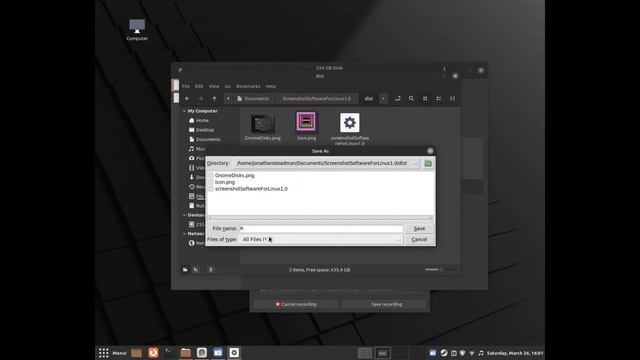Select Icon.png in Save As file list
This screenshot has width=640, height=360.
(x=224, y=182)
